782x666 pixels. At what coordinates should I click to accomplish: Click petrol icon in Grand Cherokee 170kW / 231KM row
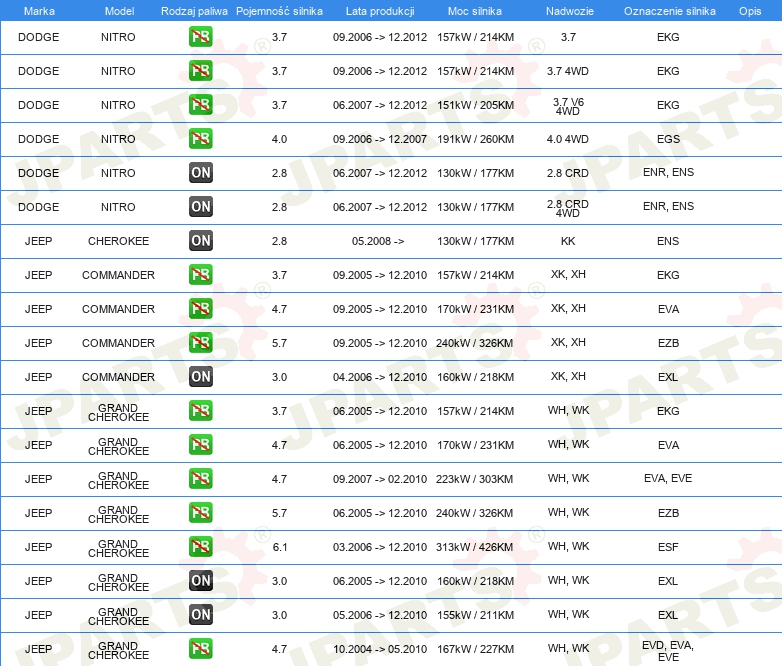point(200,444)
